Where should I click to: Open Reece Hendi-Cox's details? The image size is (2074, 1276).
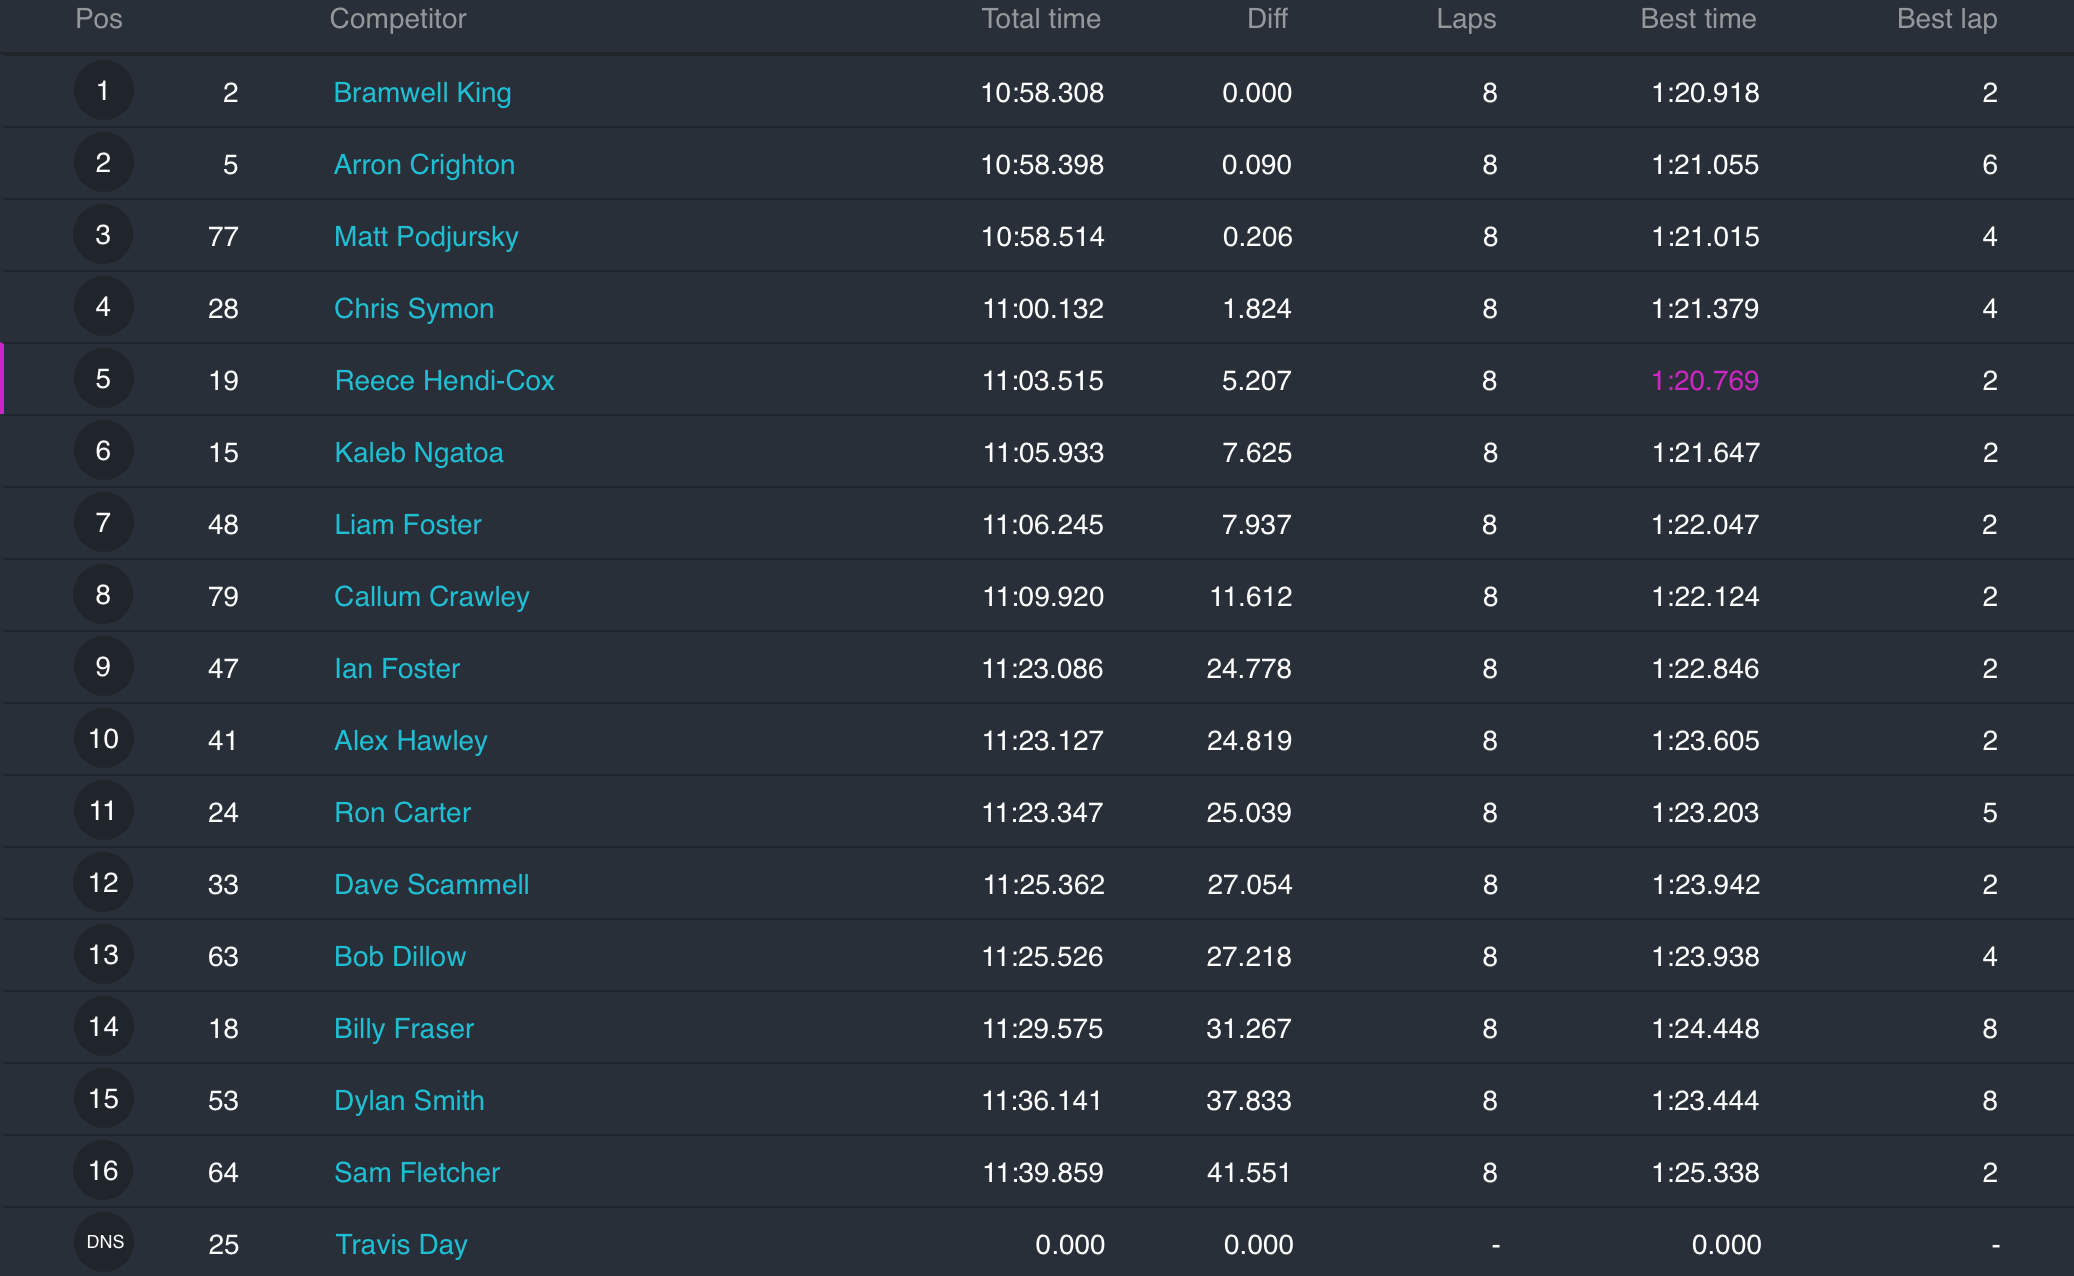click(444, 381)
